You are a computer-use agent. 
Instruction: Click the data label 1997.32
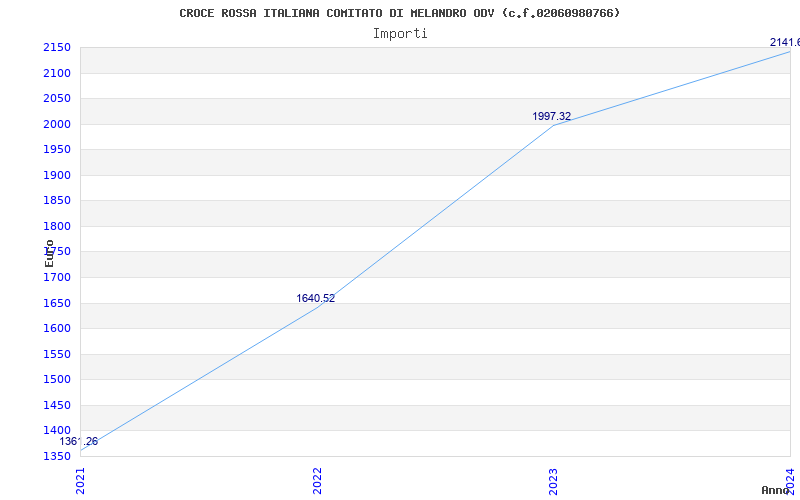point(552,116)
